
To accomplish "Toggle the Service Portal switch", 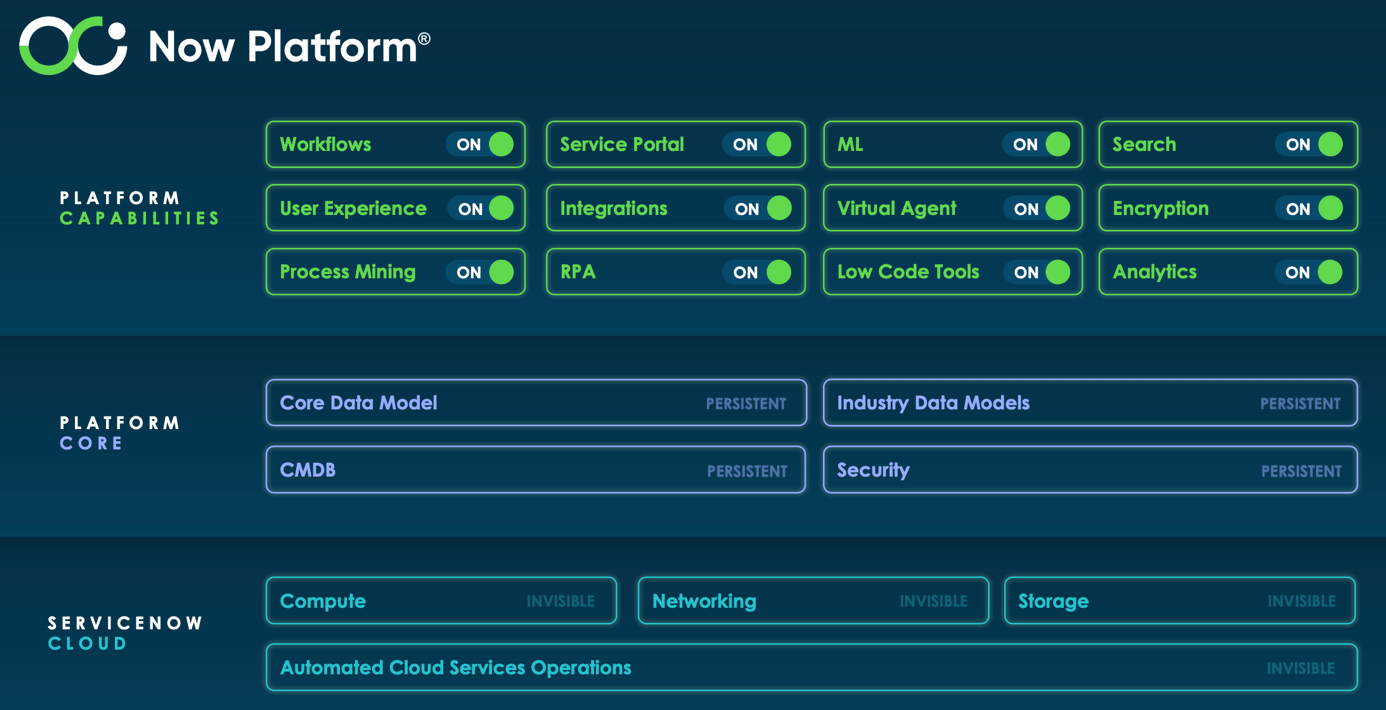I will 762,144.
